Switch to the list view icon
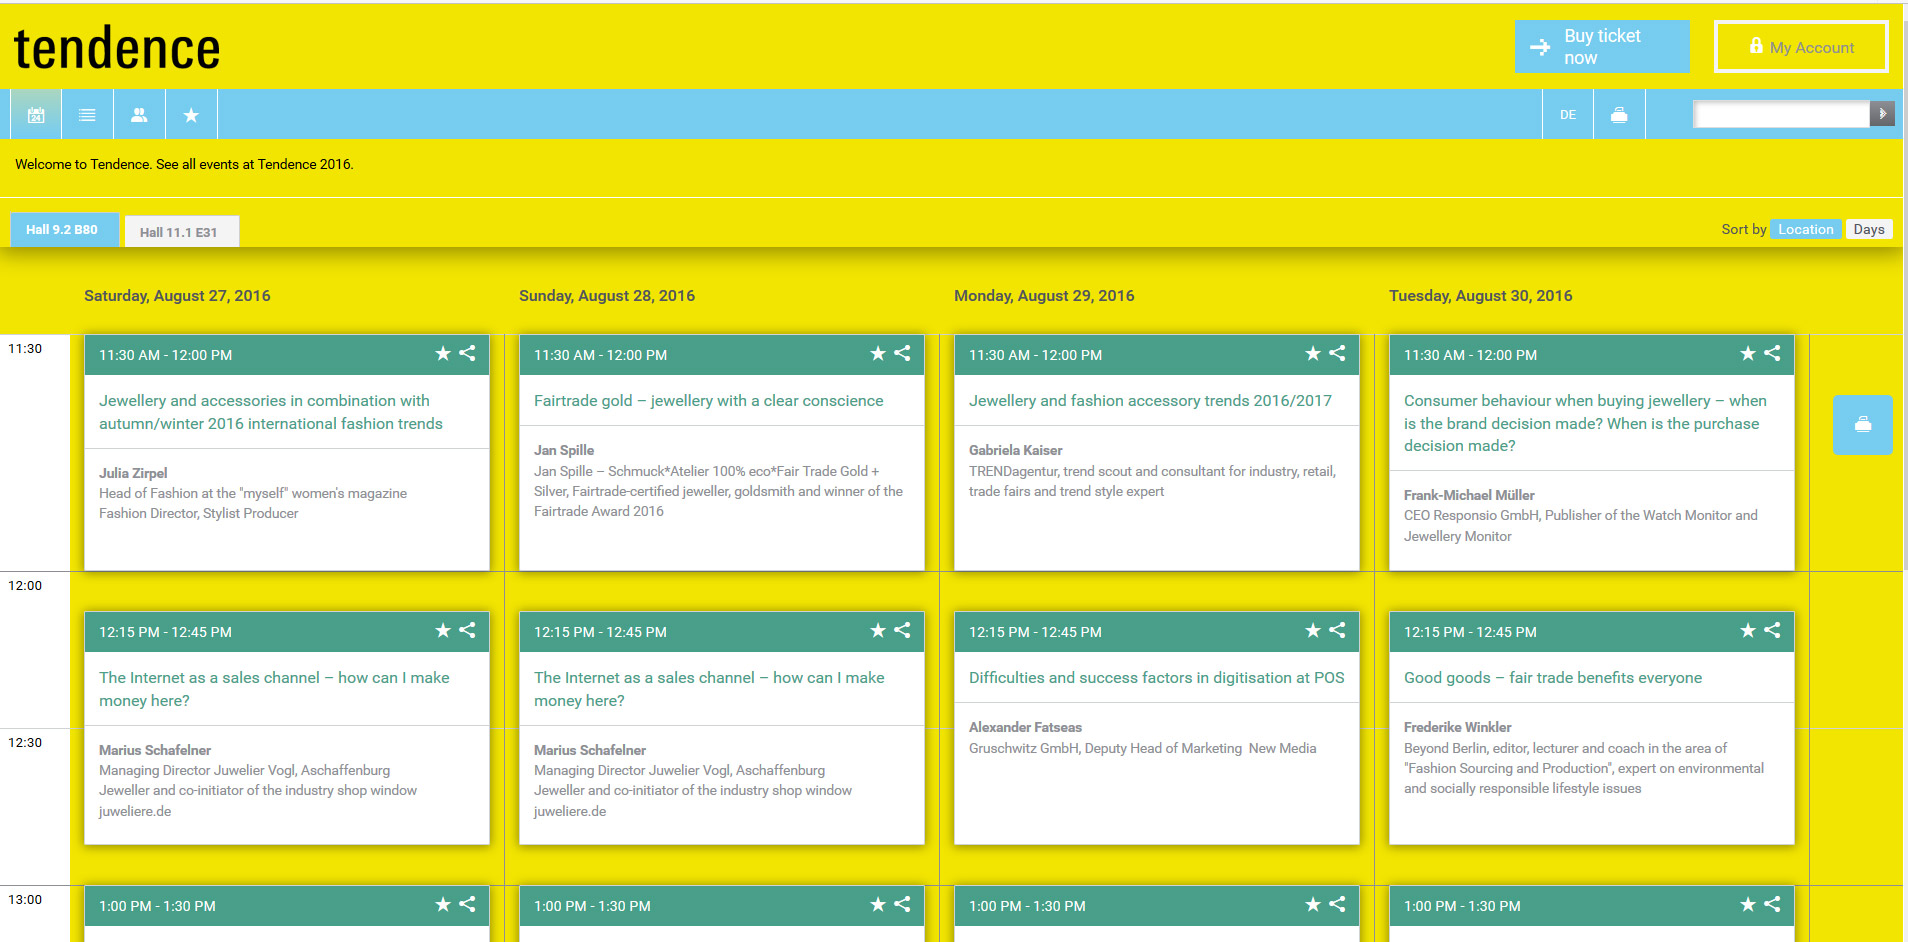 [x=88, y=115]
